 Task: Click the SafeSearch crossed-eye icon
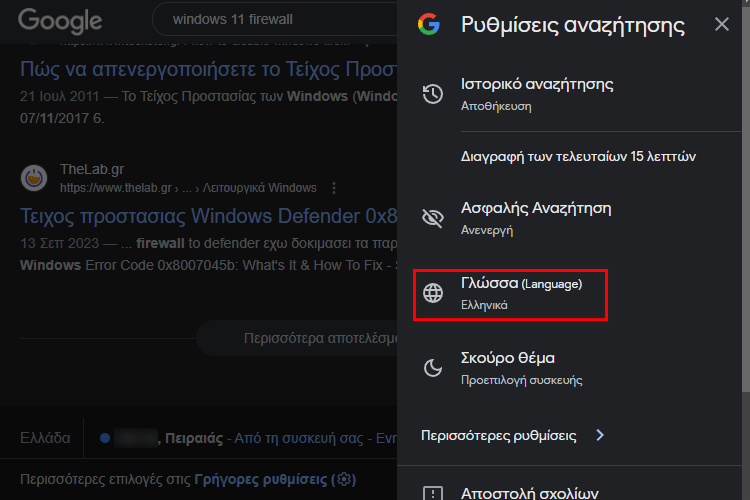[432, 218]
